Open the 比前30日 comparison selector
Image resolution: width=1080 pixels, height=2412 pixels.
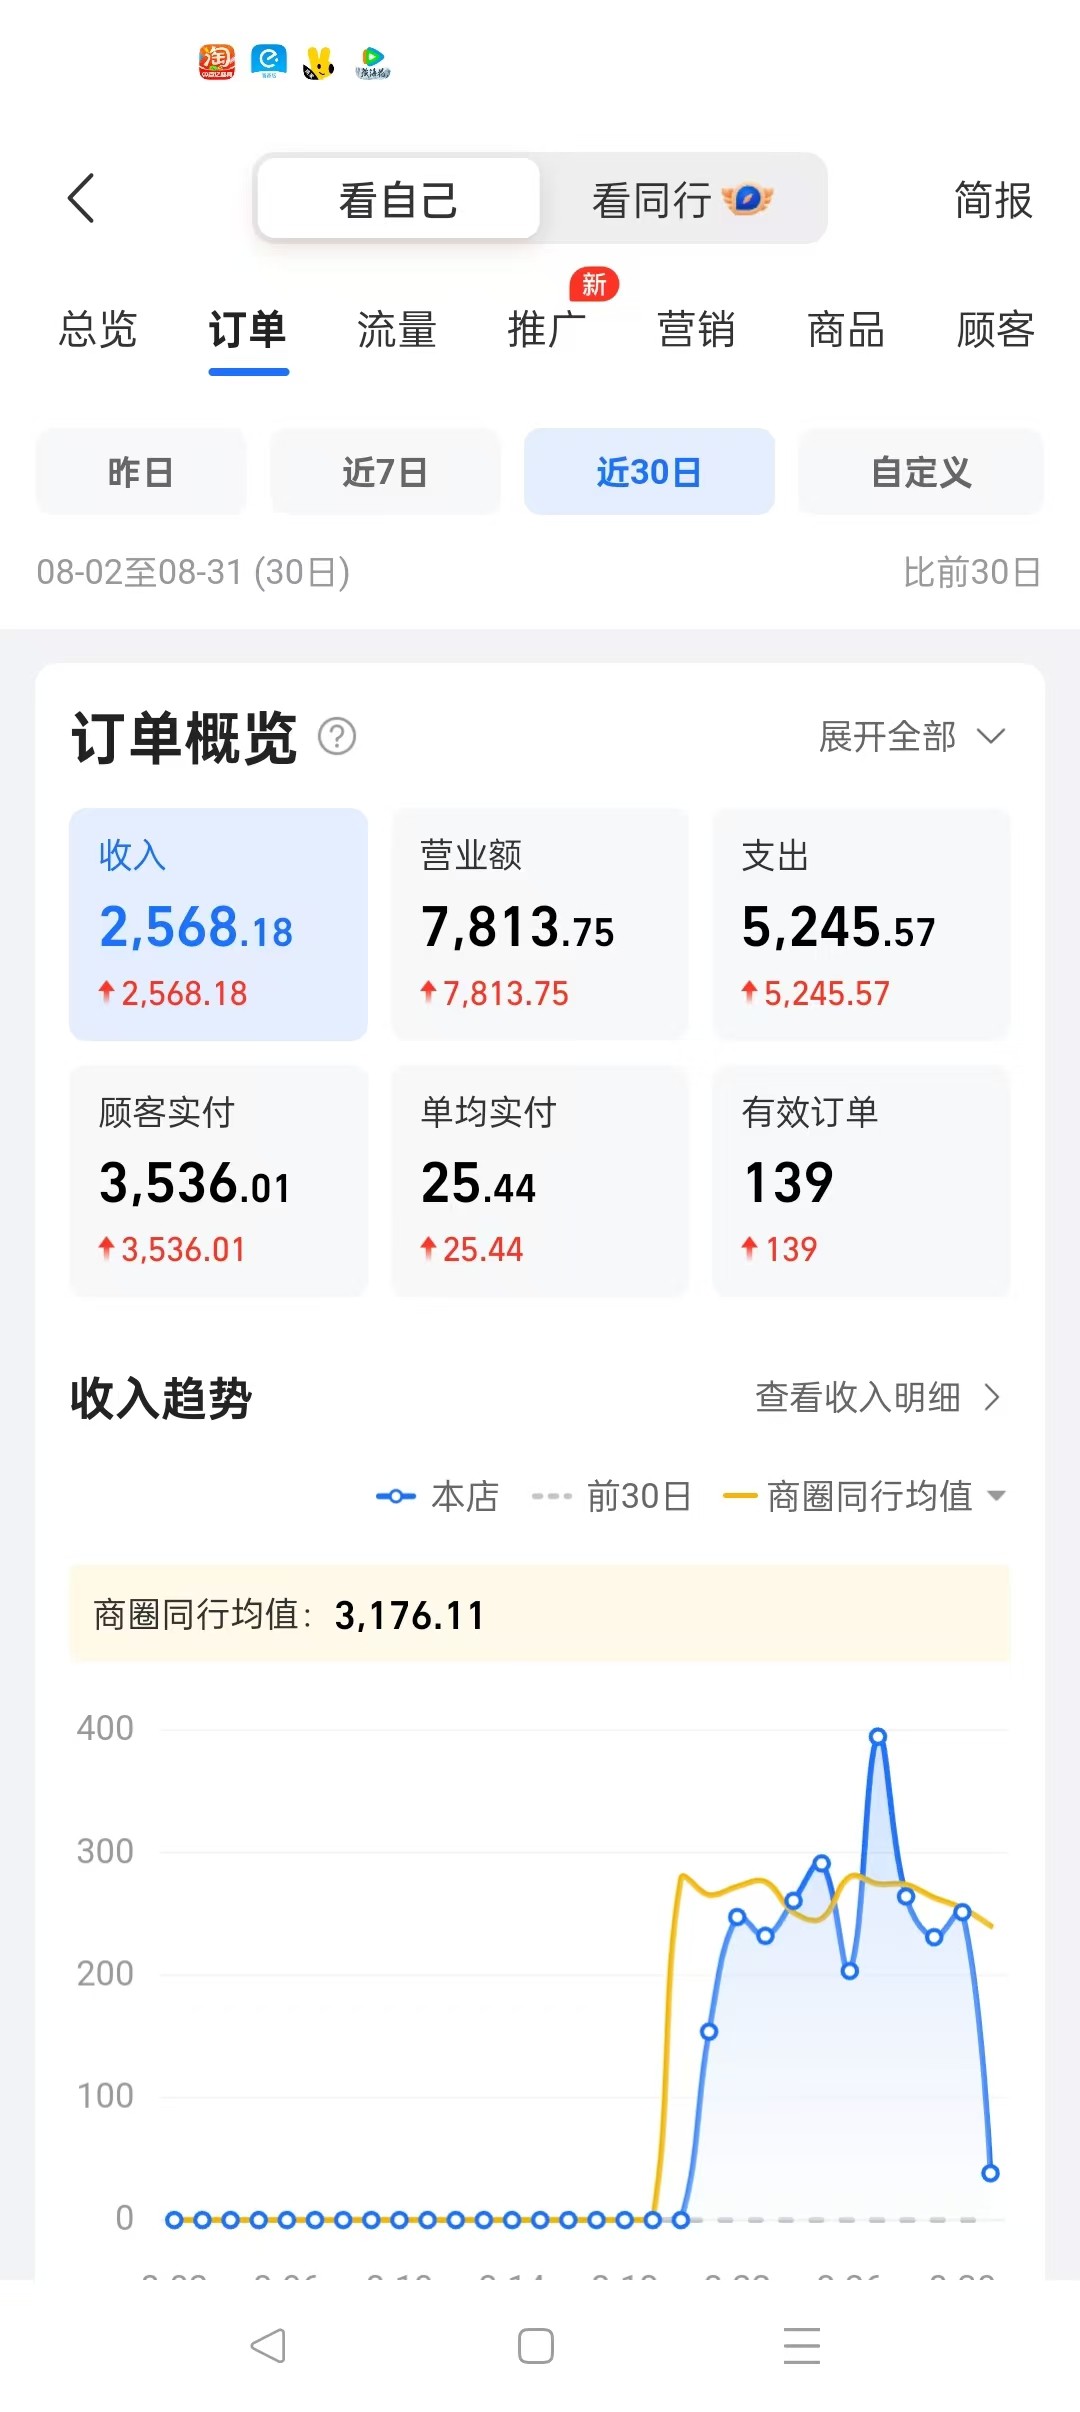pyautogui.click(x=971, y=572)
